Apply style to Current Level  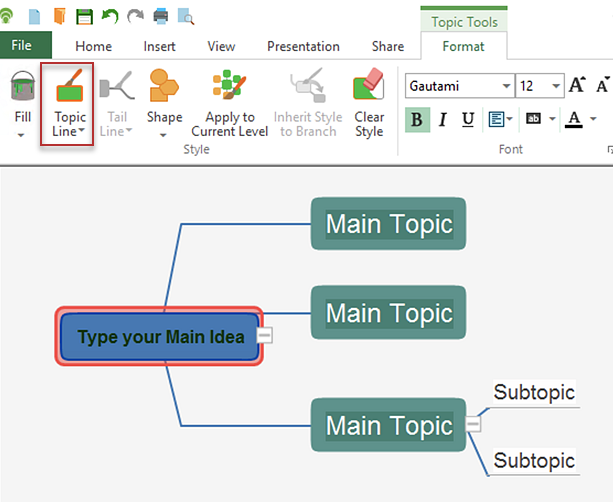[x=229, y=103]
